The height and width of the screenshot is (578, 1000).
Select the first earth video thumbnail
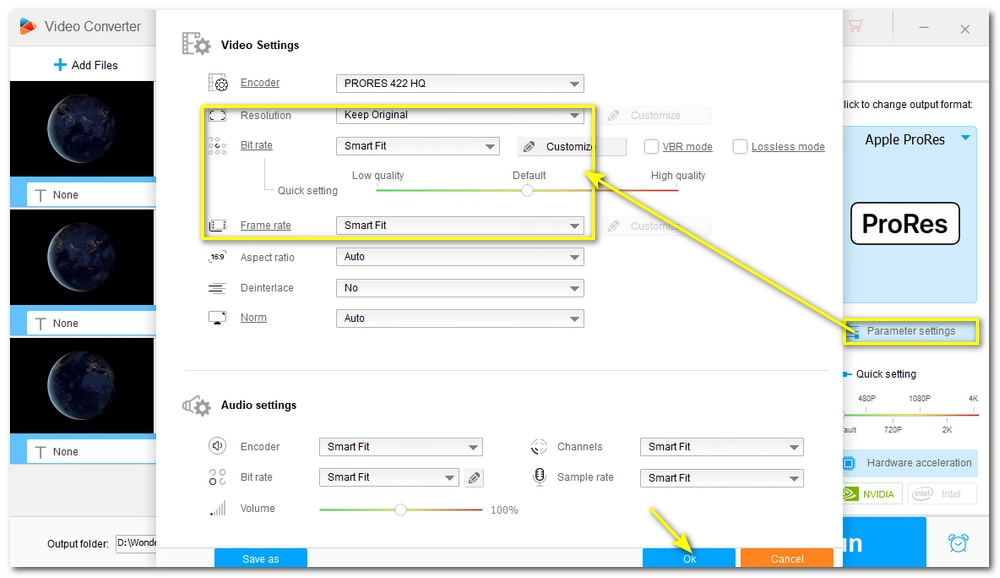(82, 129)
